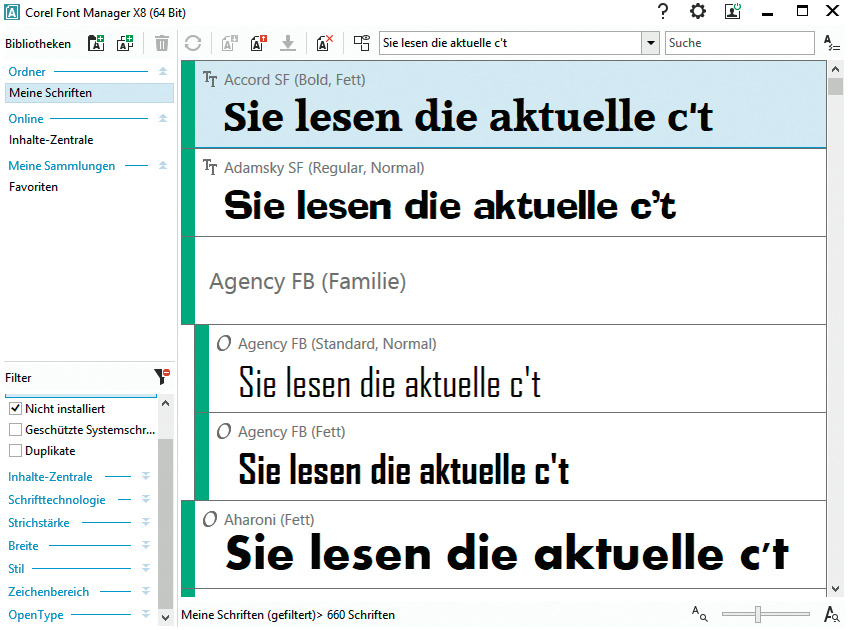
Task: Click into the Suche search field
Action: pyautogui.click(x=739, y=43)
